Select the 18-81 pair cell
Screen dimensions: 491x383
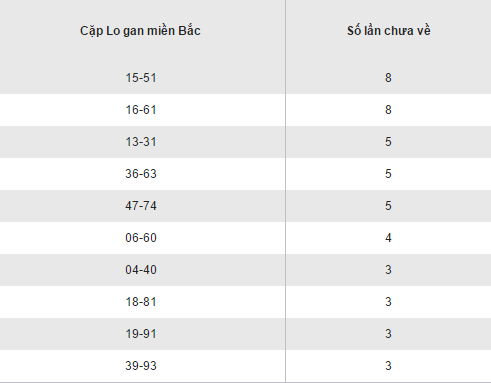coord(141,302)
